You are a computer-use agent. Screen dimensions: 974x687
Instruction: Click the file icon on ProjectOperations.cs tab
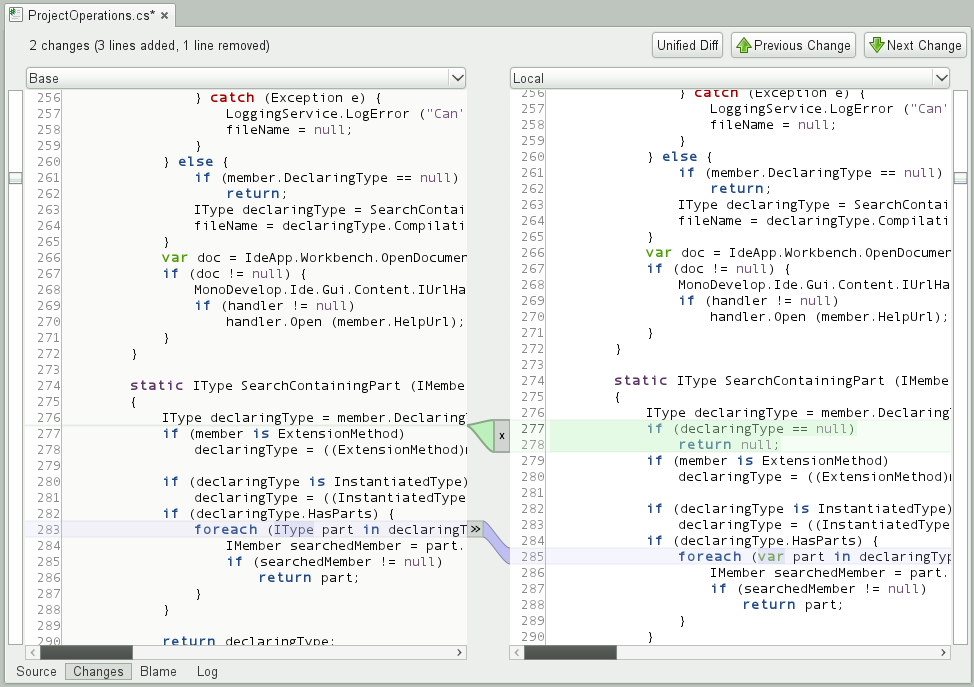[15, 16]
